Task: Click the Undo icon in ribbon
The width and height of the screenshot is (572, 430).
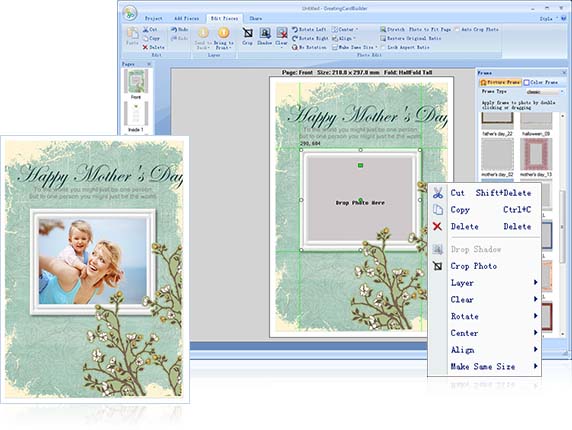Action: tap(179, 30)
